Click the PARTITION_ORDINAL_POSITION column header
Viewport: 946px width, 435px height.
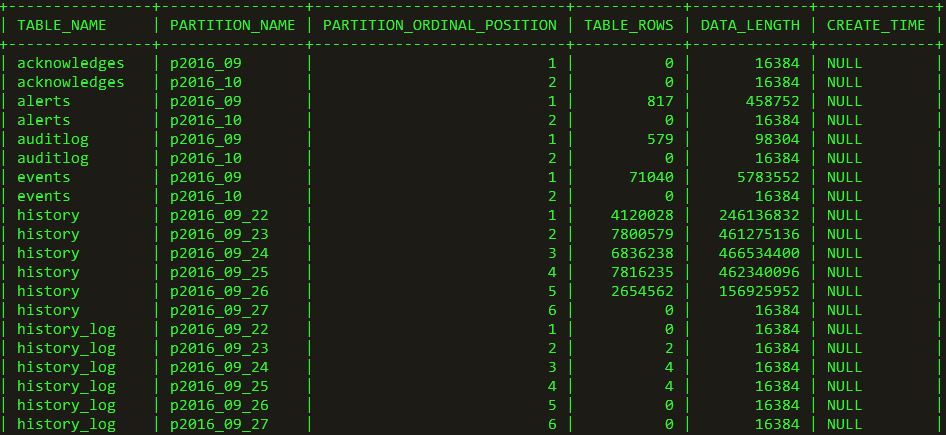[x=440, y=25]
